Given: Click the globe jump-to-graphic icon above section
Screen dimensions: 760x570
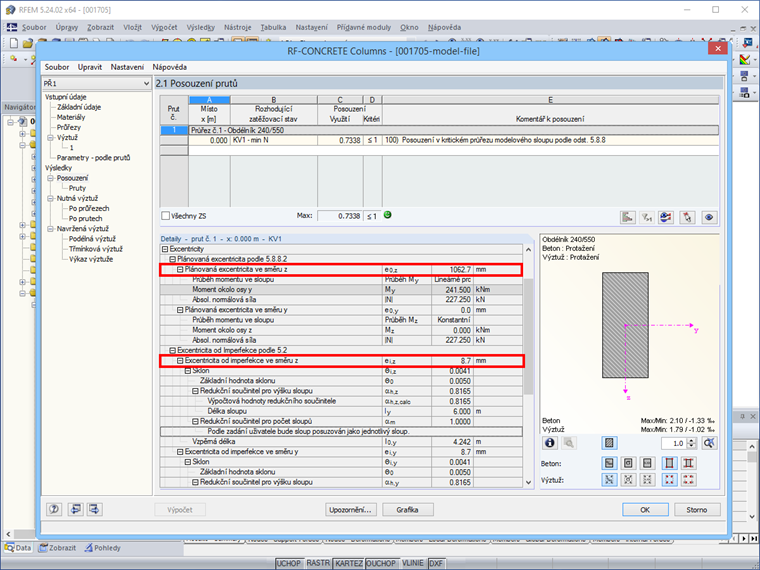Looking at the screenshot, I should 666,217.
